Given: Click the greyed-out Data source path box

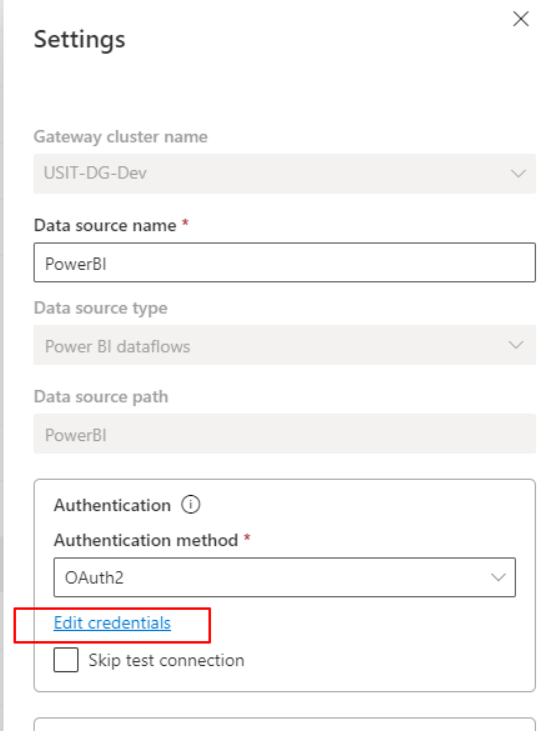Looking at the screenshot, I should 284,434.
